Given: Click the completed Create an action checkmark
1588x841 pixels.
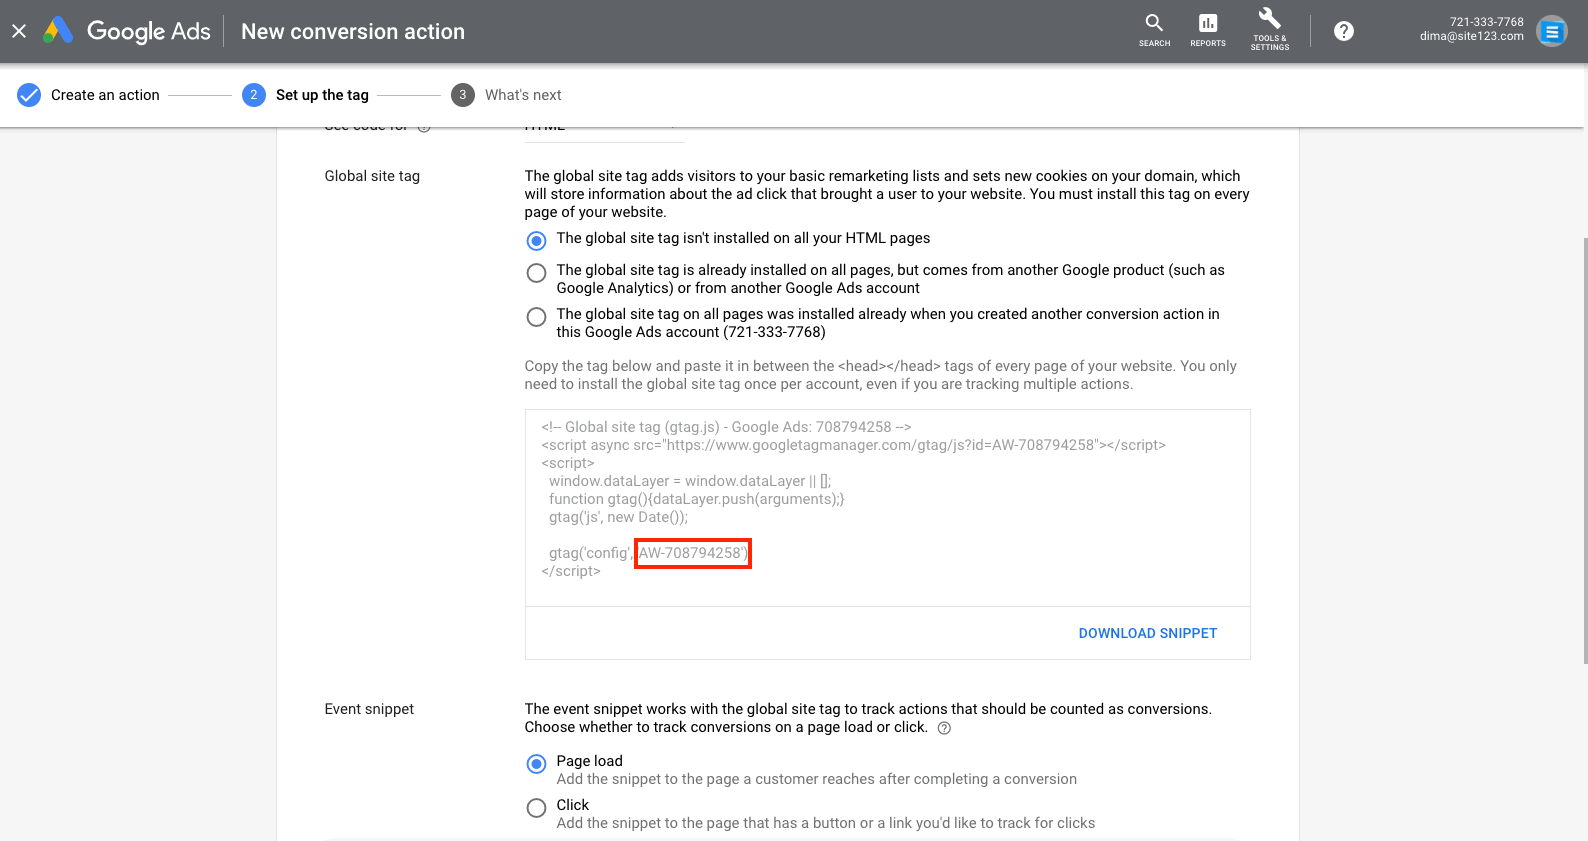Looking at the screenshot, I should (x=29, y=95).
